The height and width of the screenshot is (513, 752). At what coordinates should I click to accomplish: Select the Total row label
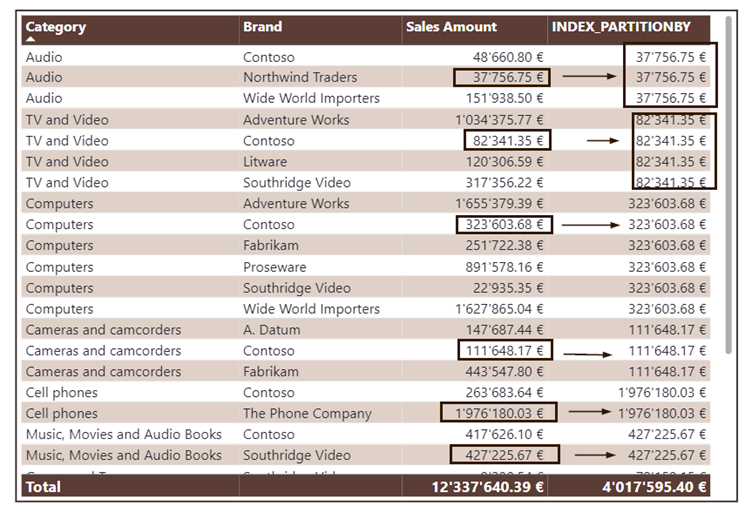[43, 487]
